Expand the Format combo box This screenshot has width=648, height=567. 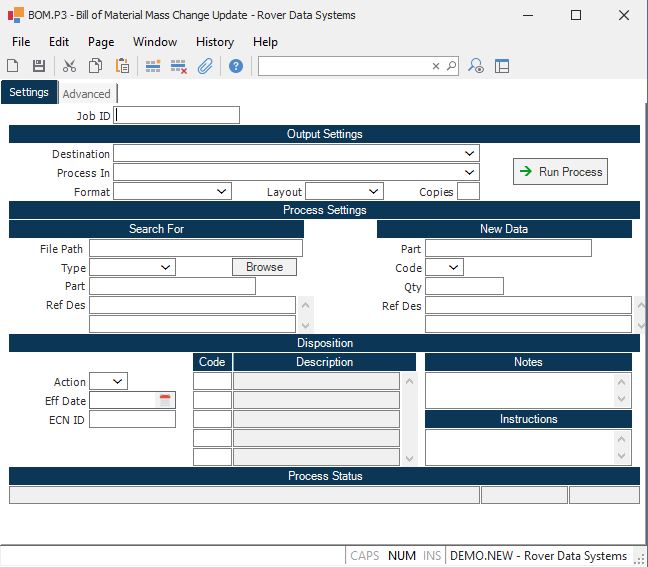click(222, 191)
